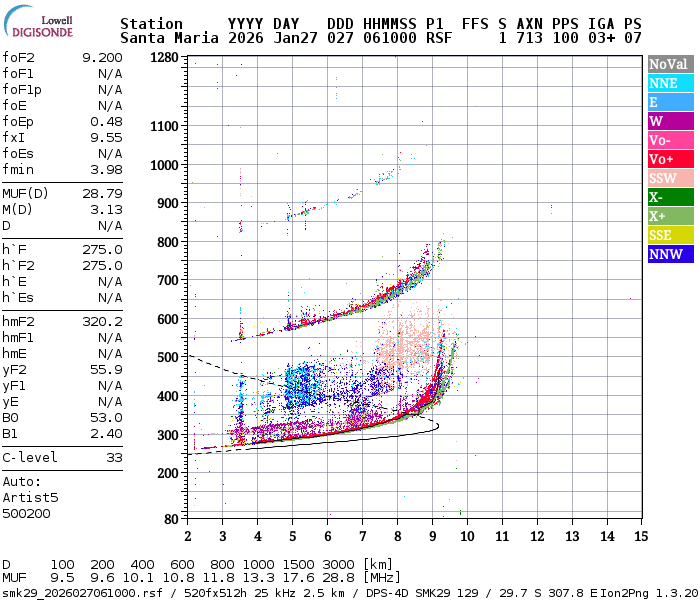Click the fmin value 3.98
This screenshot has height=600, width=700.
[106, 170]
